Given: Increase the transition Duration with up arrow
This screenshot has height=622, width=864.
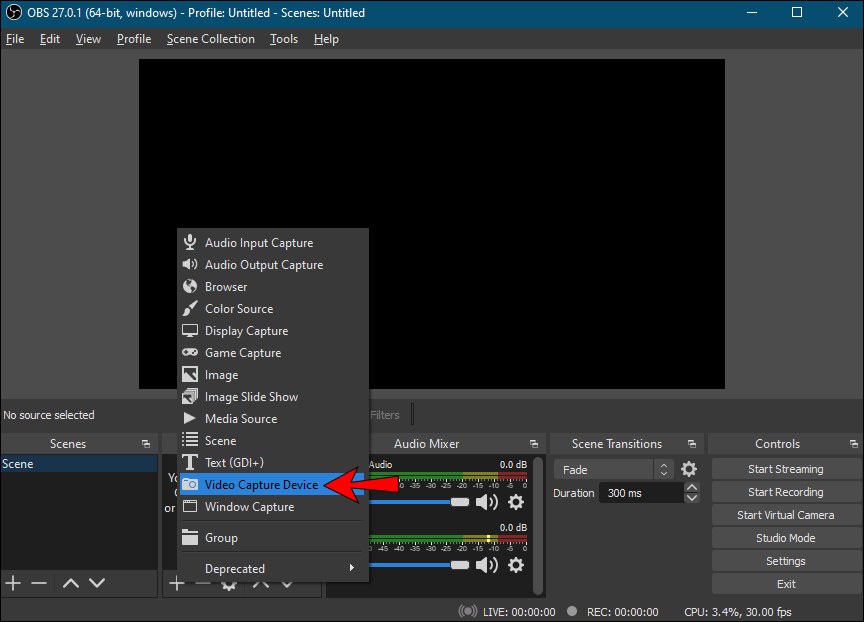Looking at the screenshot, I should click(692, 487).
